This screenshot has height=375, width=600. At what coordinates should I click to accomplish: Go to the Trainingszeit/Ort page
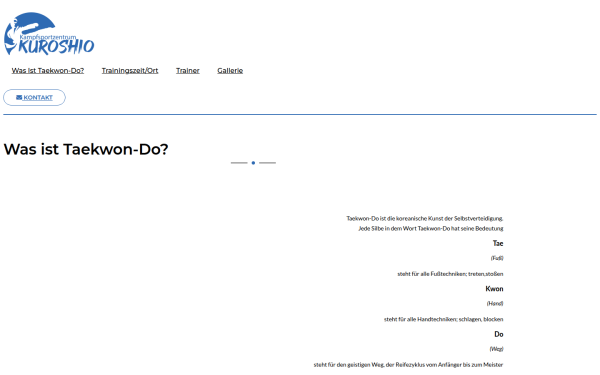pyautogui.click(x=130, y=70)
